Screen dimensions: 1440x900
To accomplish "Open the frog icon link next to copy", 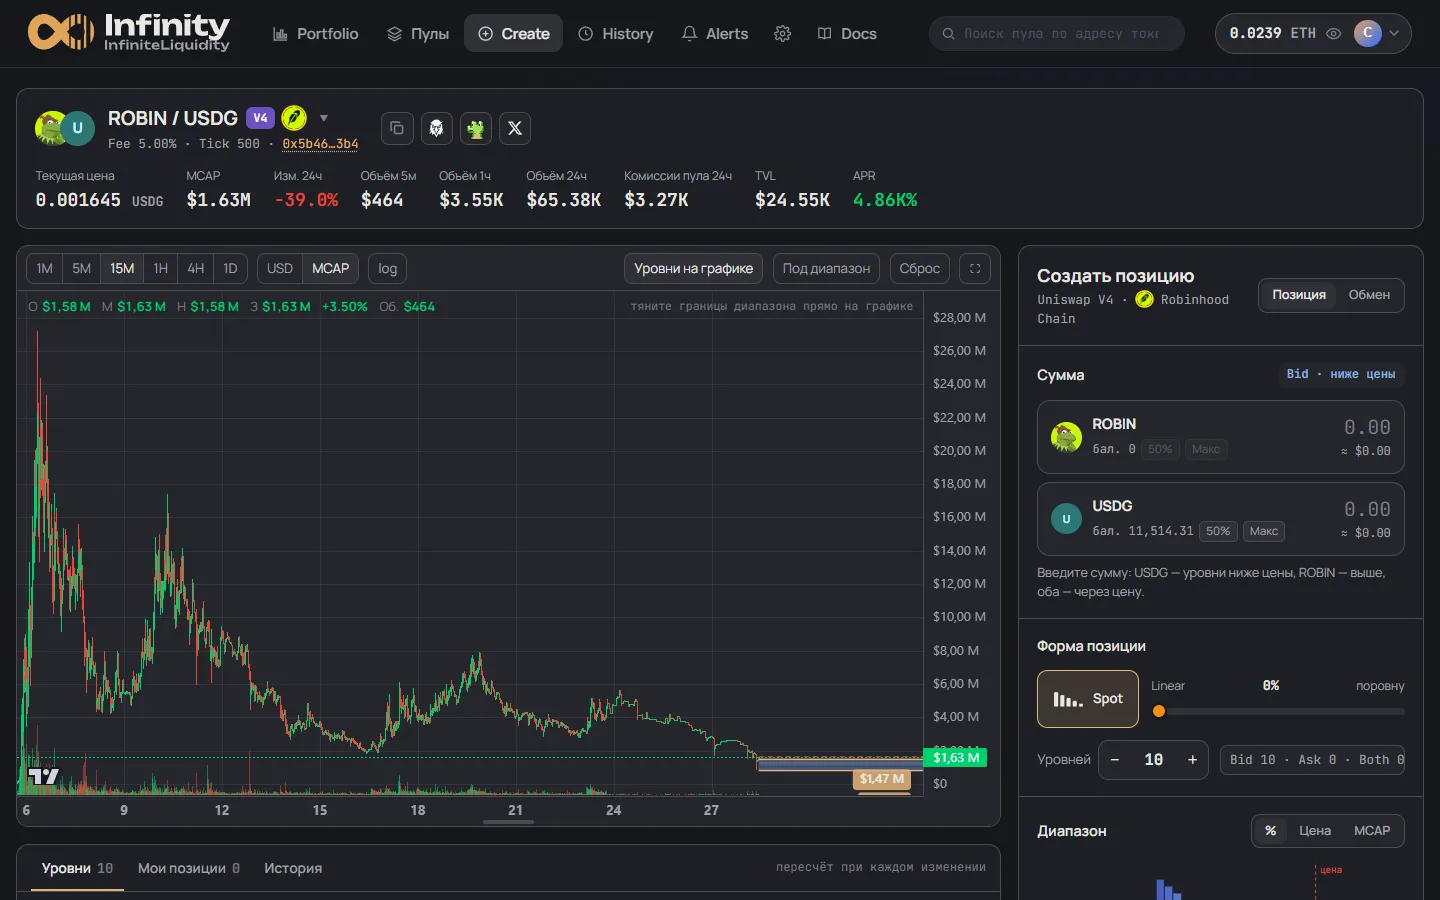I will click(x=475, y=128).
